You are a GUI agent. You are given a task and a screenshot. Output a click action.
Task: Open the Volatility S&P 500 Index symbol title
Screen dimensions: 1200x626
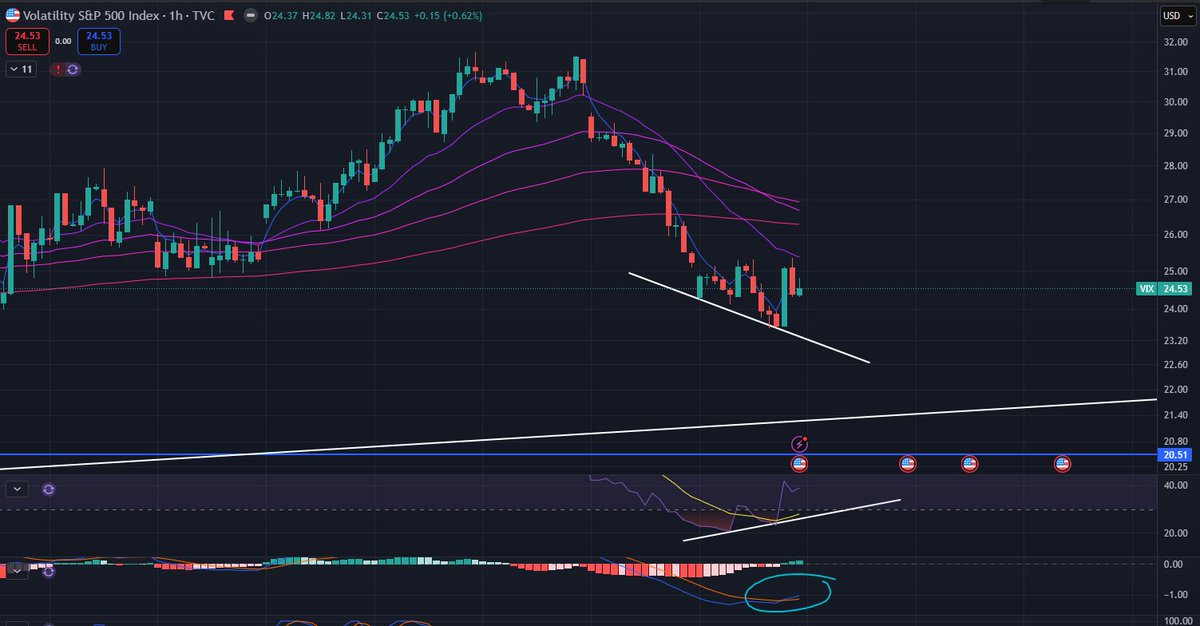[91, 15]
